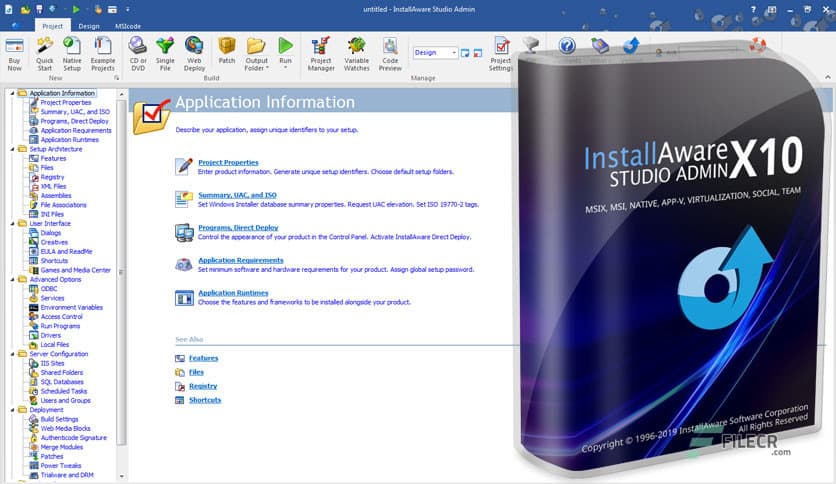The image size is (836, 484).
Task: Click the blue help question mark icon
Action: pyautogui.click(x=567, y=46)
